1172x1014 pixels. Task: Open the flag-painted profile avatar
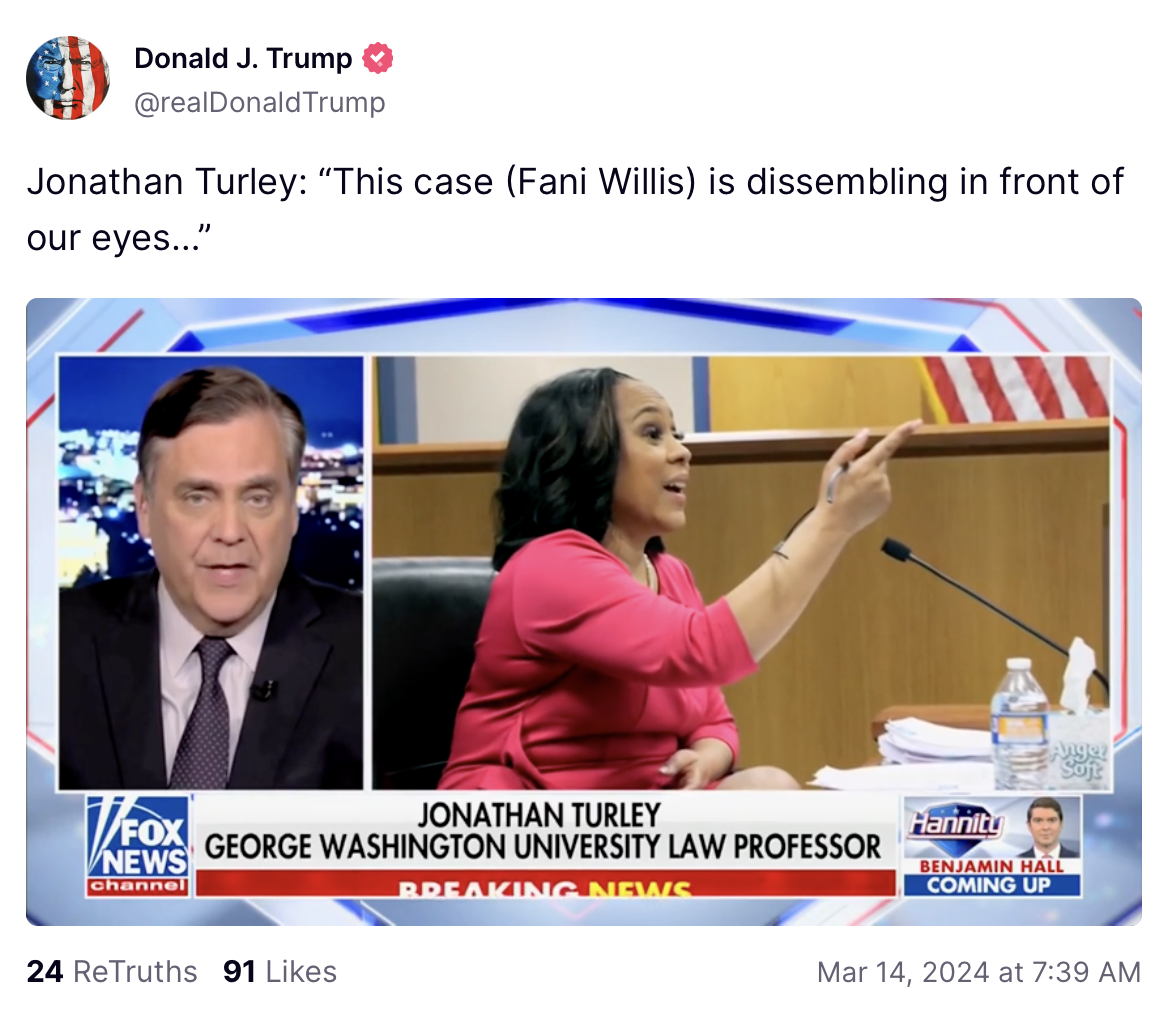click(68, 78)
